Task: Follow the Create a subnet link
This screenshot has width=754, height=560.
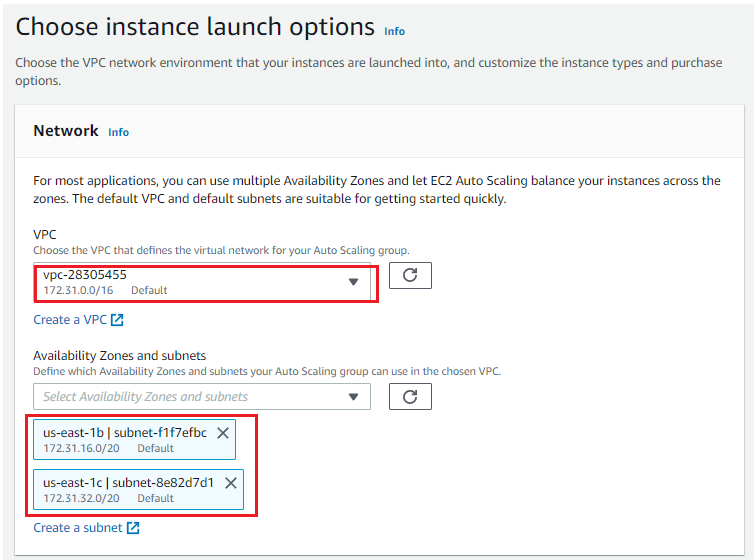Action: [x=77, y=528]
